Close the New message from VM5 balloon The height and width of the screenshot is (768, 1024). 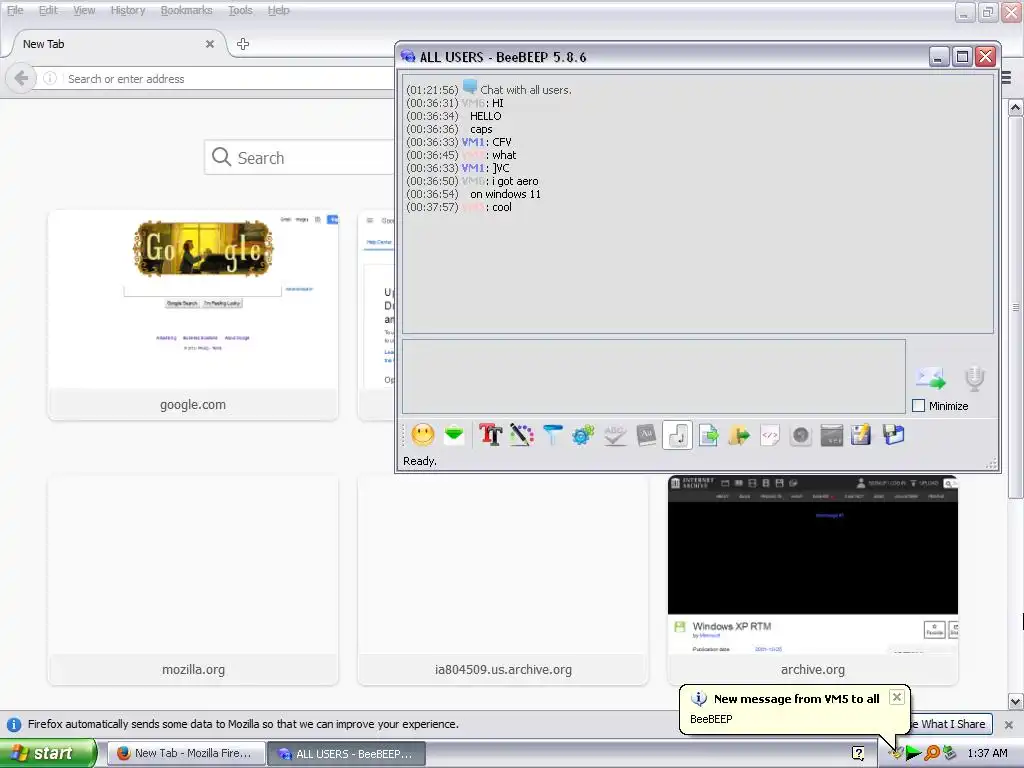click(x=897, y=697)
